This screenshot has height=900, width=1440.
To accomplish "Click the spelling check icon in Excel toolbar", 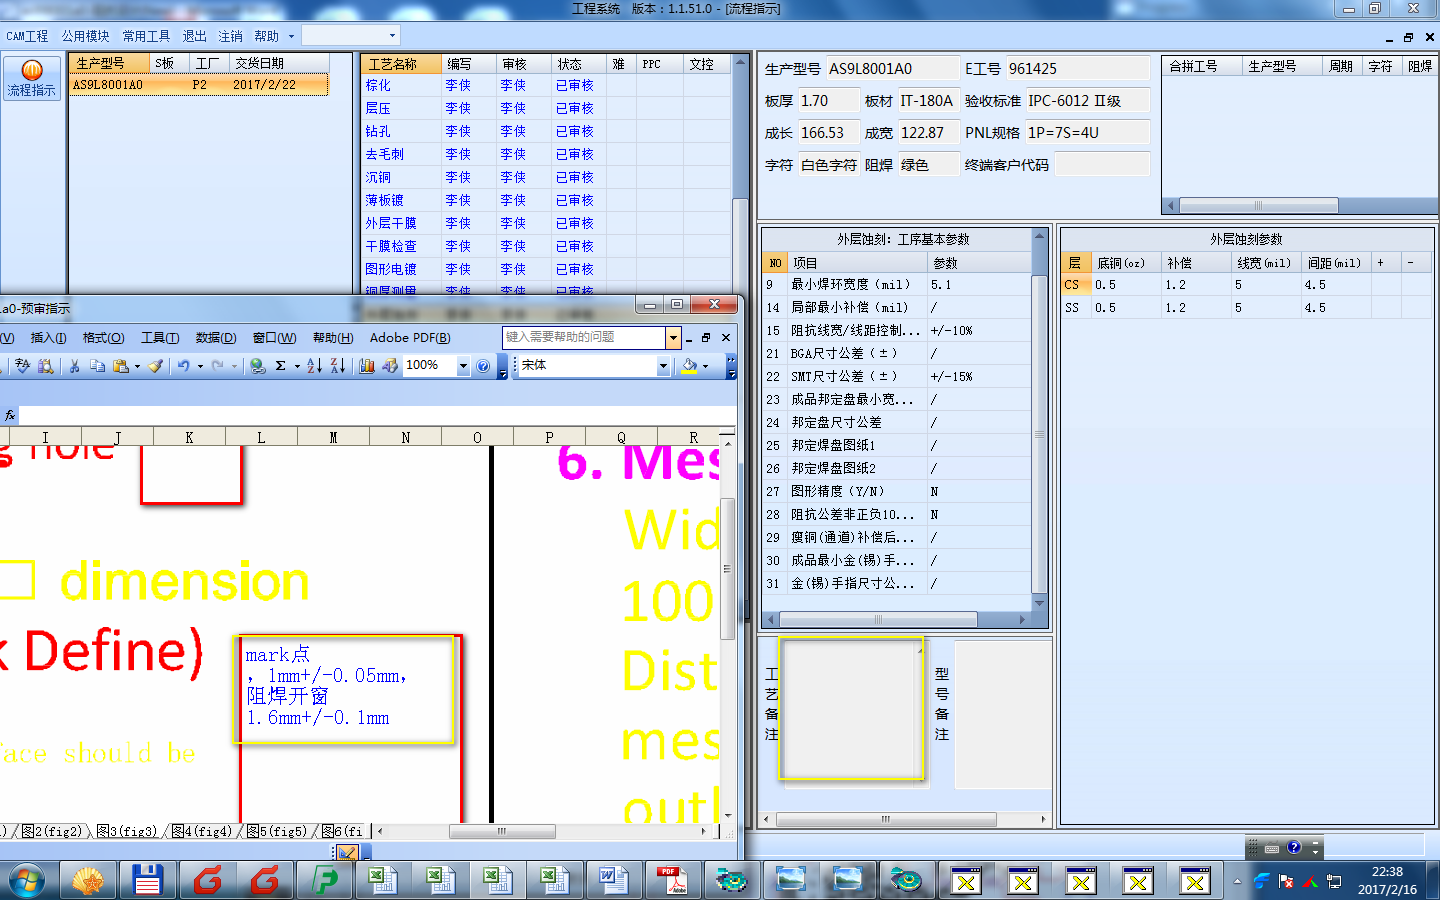I will [x=22, y=366].
